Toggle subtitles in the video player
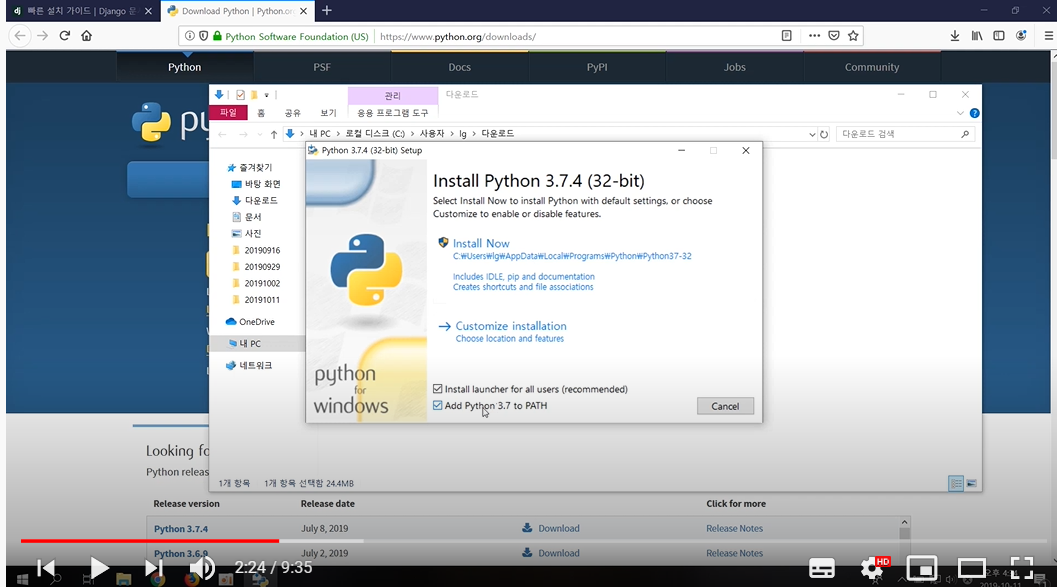 tap(822, 568)
